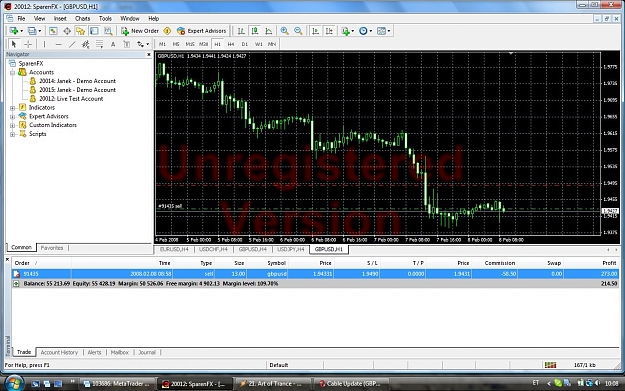Open the Favorites tab in Navigator

pos(52,248)
